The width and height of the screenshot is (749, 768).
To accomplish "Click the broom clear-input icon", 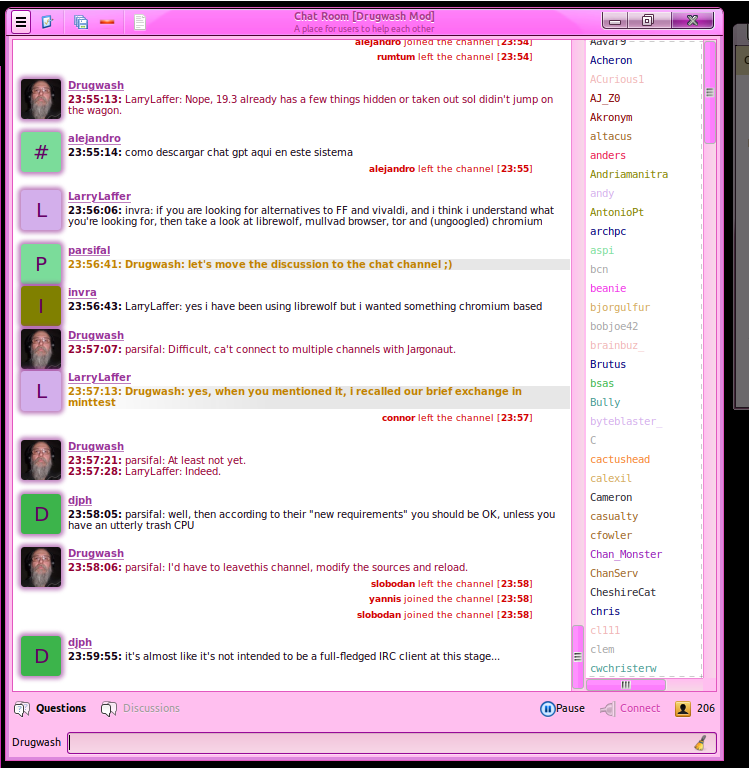I will point(701,743).
